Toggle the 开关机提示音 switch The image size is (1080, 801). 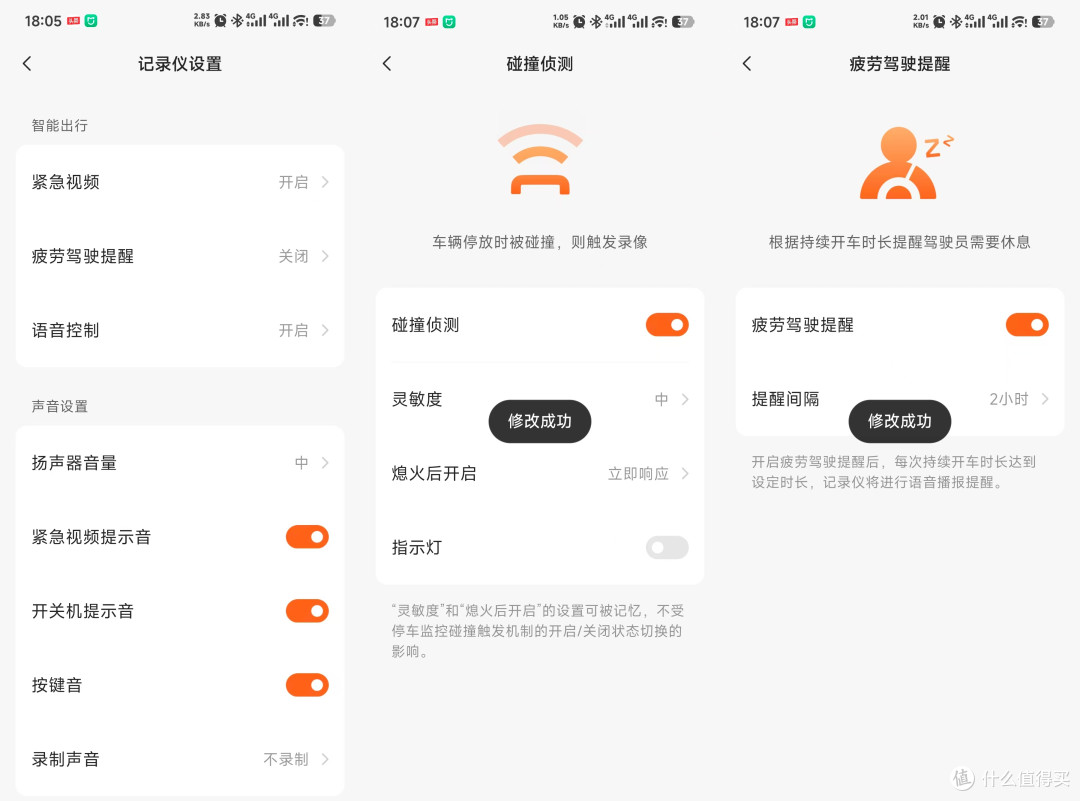pos(307,611)
